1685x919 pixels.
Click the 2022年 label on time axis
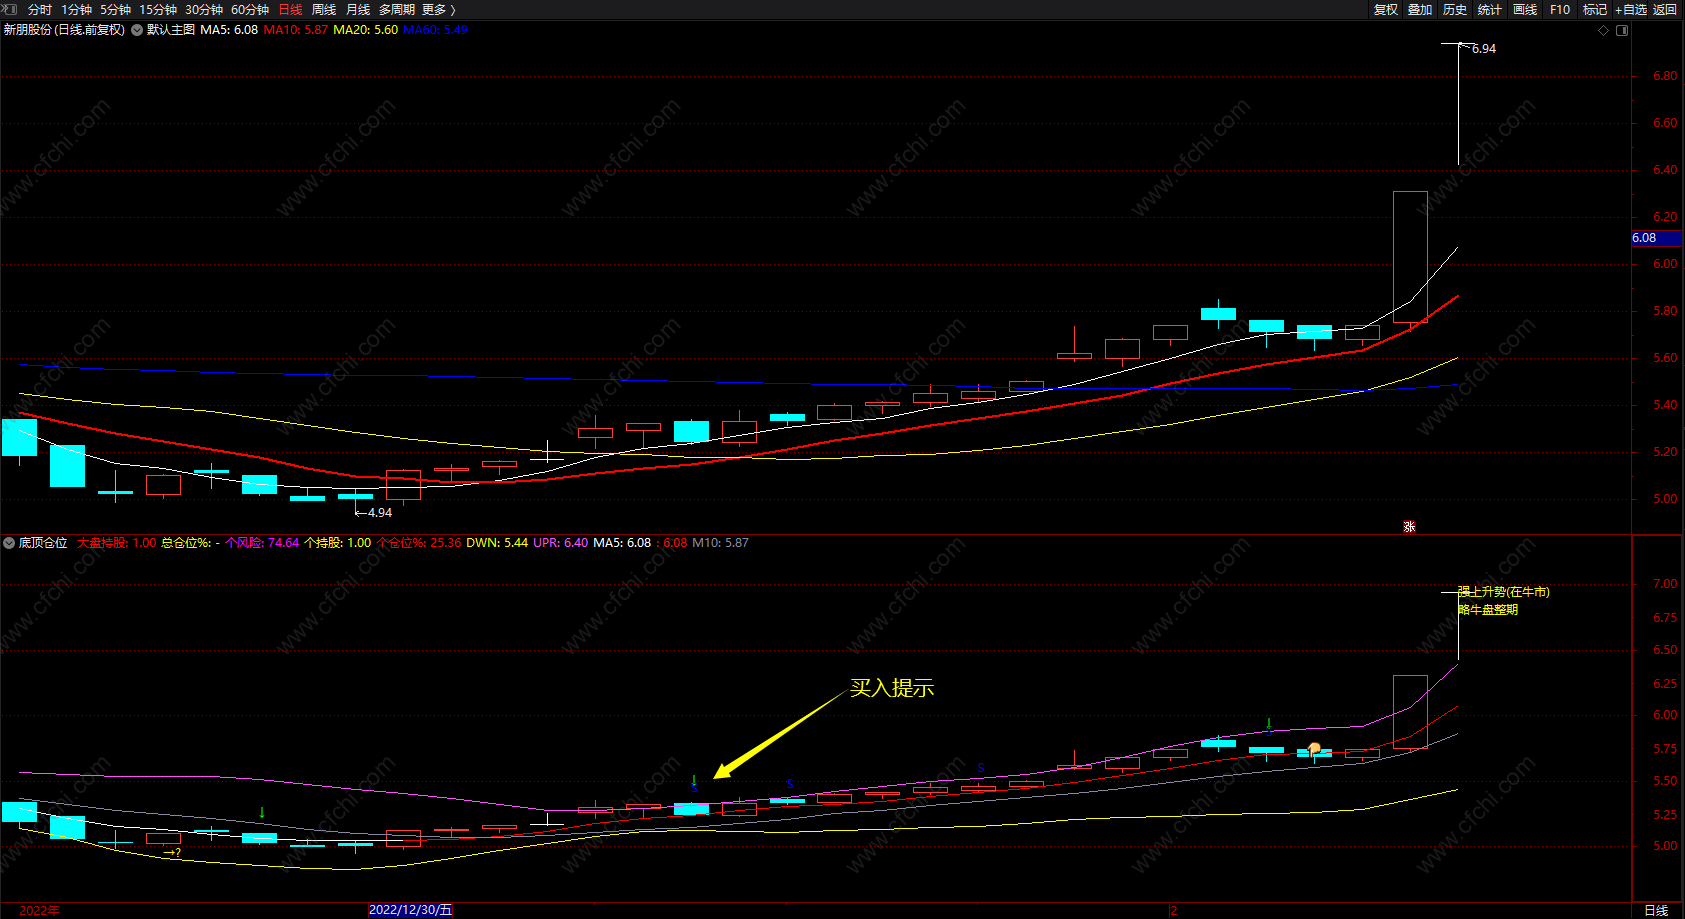coord(40,910)
